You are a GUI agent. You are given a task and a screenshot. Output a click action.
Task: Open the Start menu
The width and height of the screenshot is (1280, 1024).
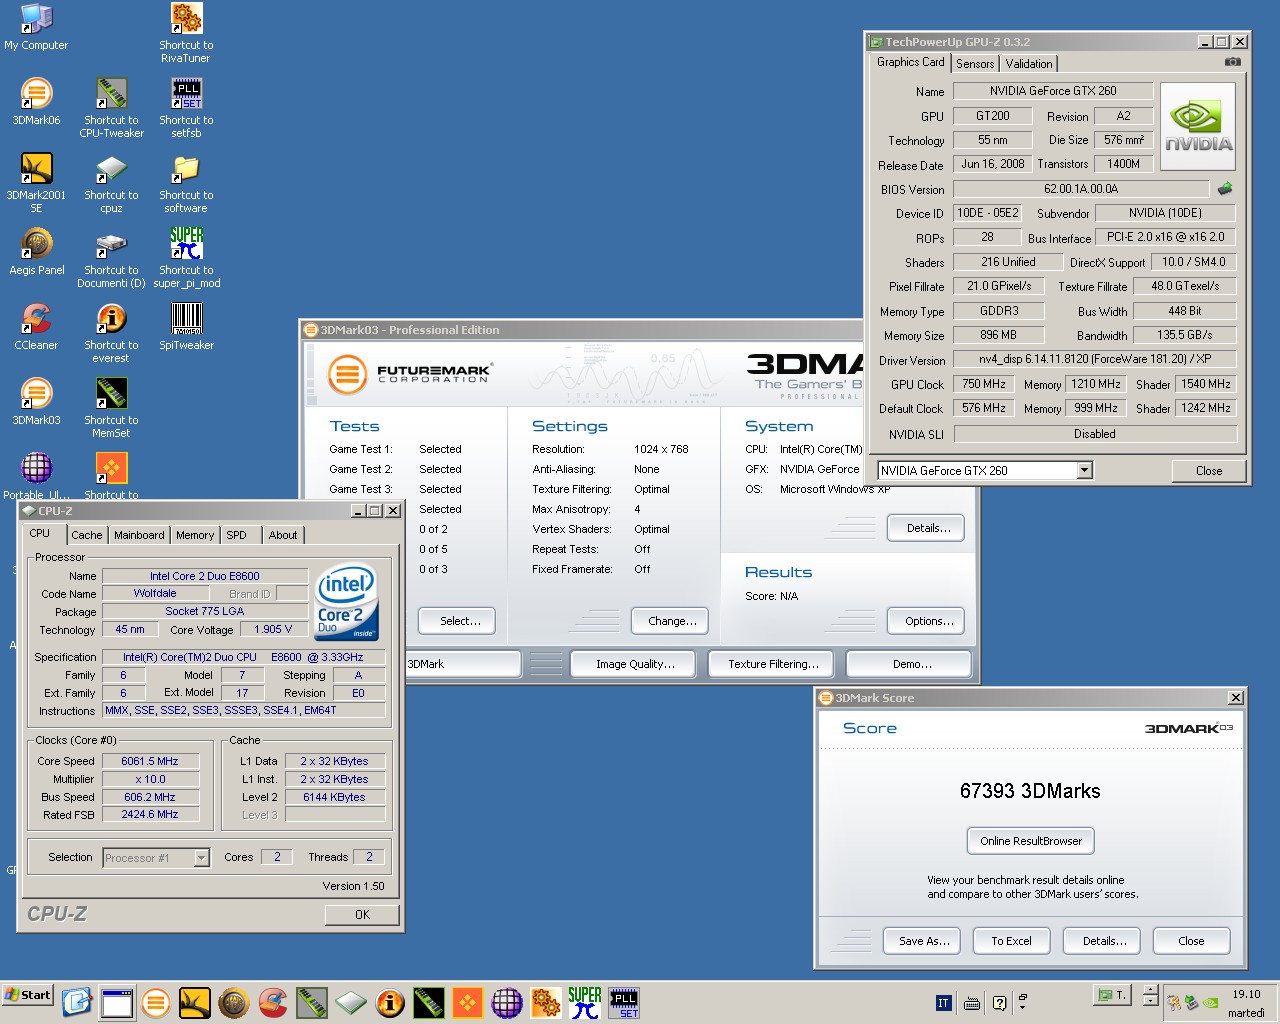coord(28,995)
